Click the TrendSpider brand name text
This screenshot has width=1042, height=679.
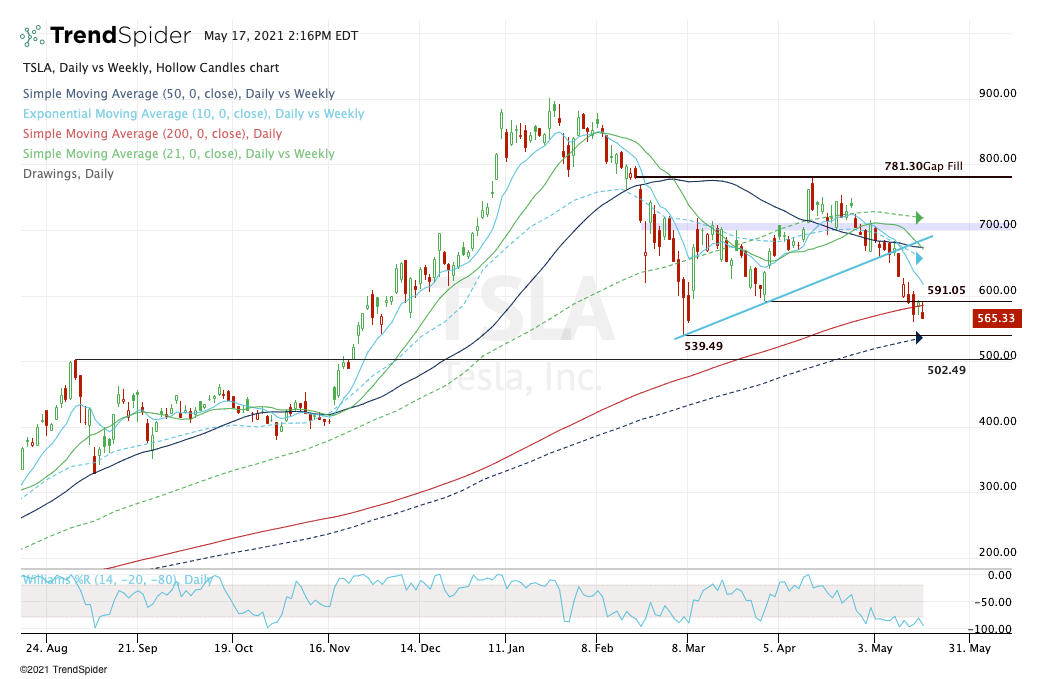coord(120,35)
